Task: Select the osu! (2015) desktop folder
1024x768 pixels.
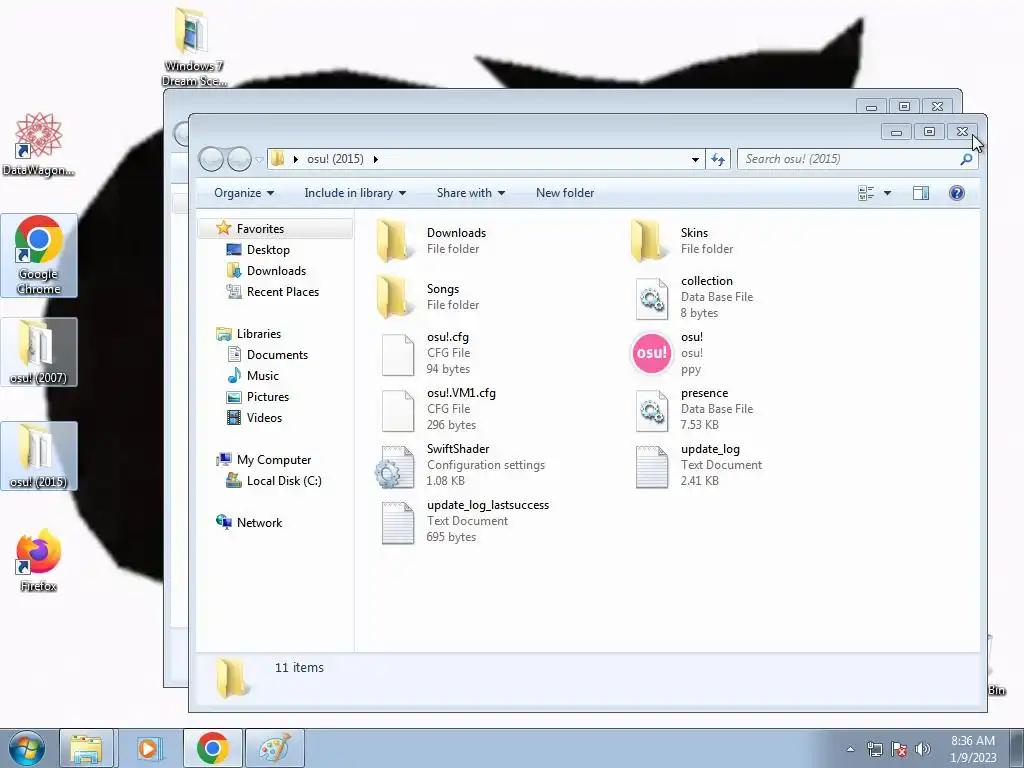Action: click(x=39, y=456)
